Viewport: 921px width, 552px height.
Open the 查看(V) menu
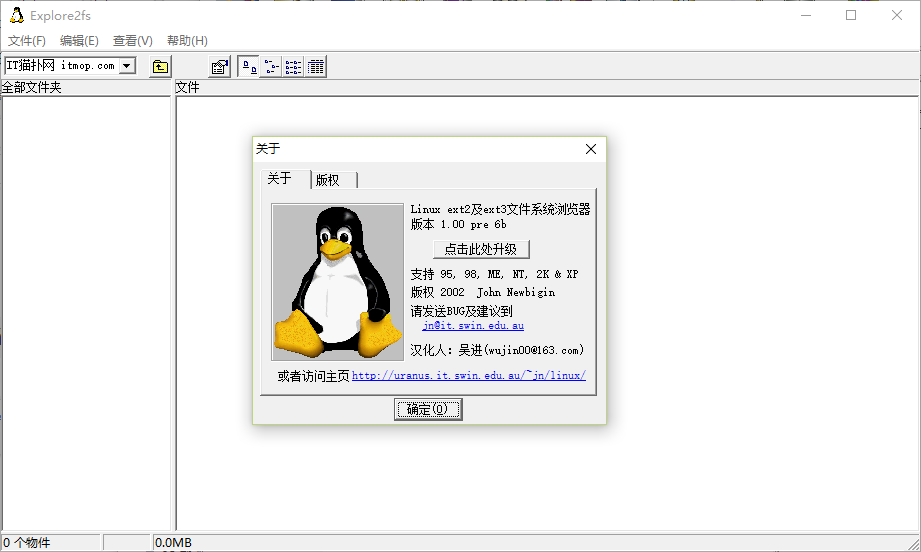(132, 41)
